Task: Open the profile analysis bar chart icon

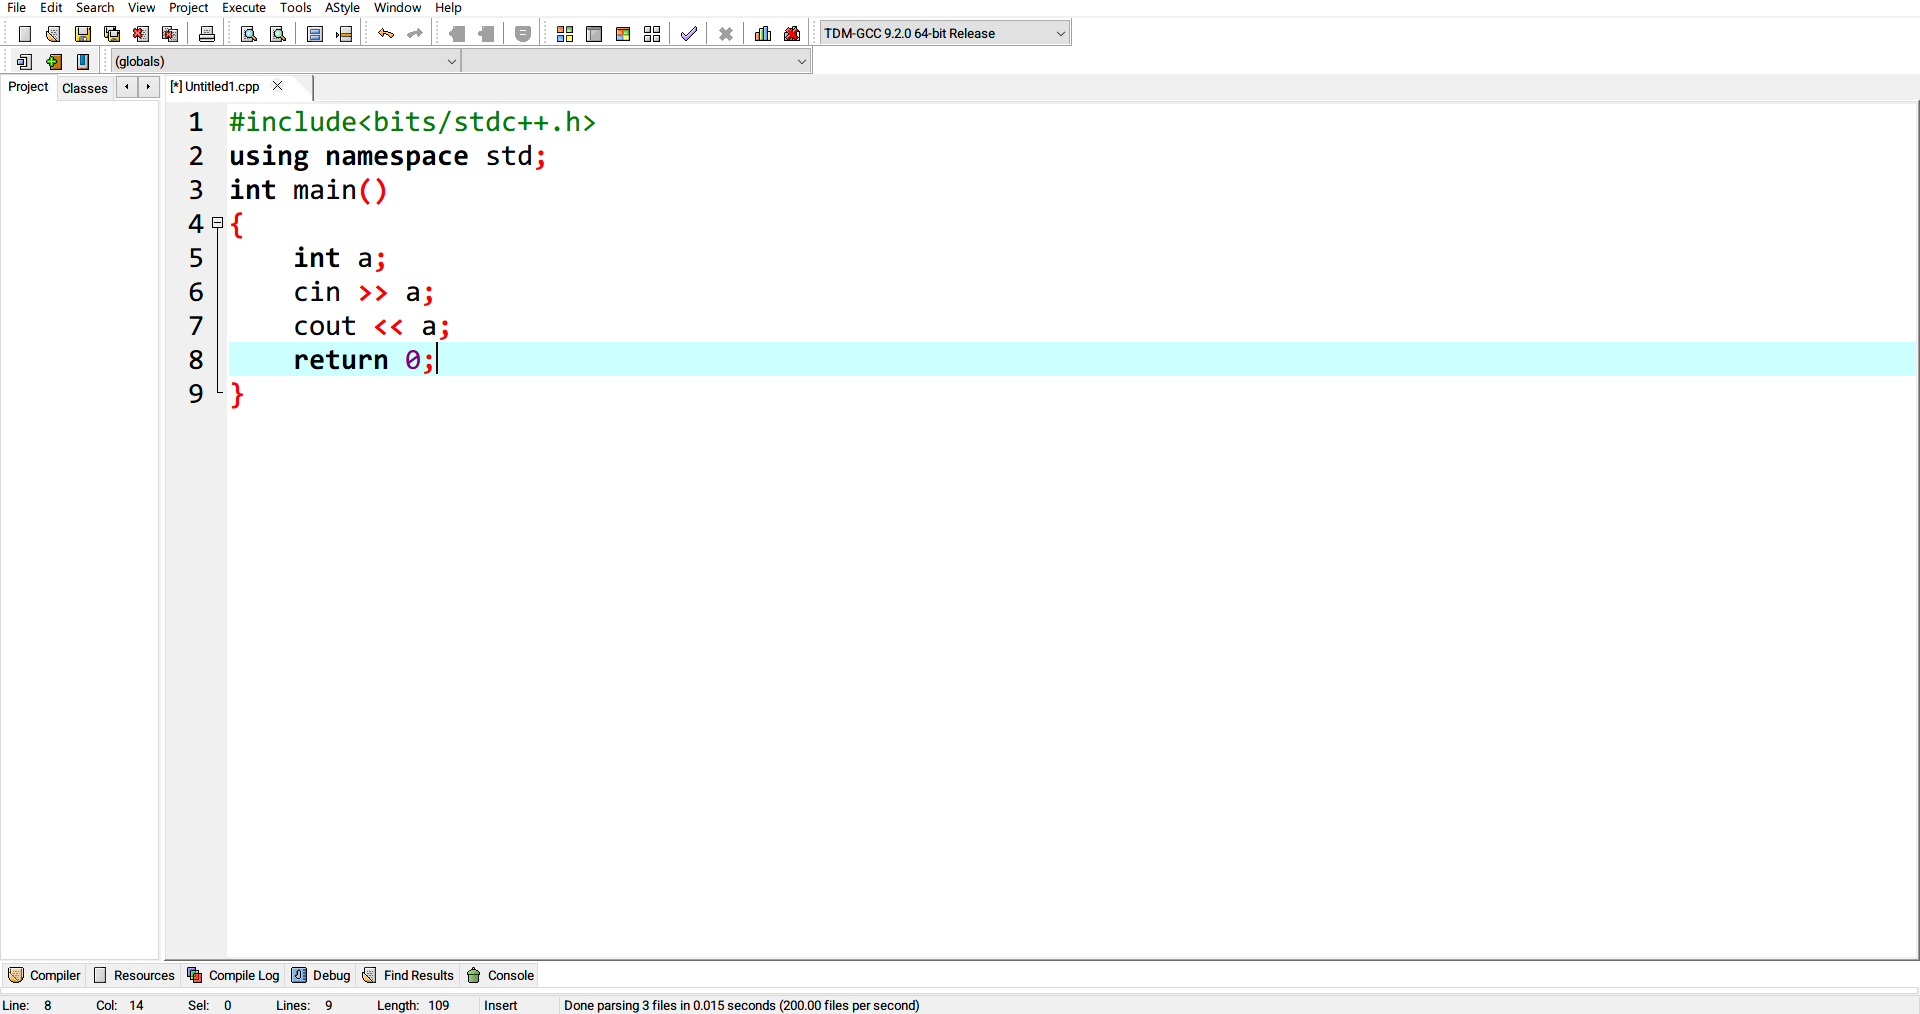Action: pyautogui.click(x=763, y=34)
